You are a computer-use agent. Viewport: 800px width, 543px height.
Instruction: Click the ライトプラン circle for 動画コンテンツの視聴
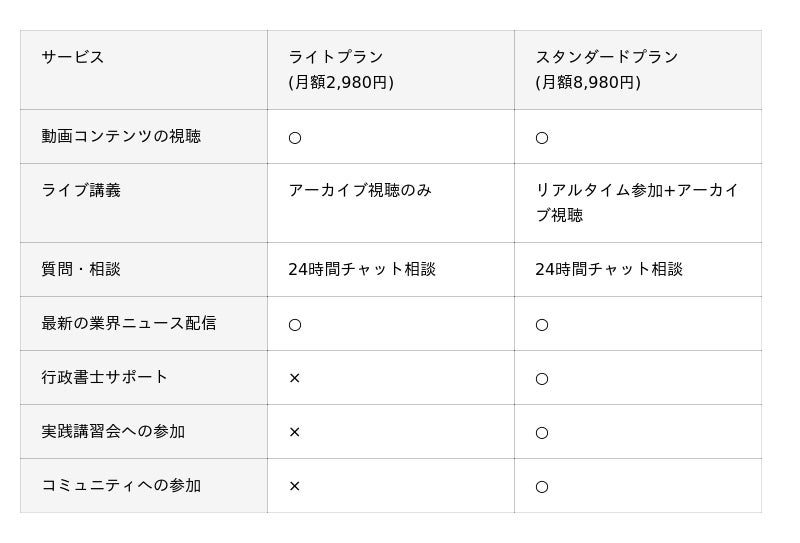[295, 138]
